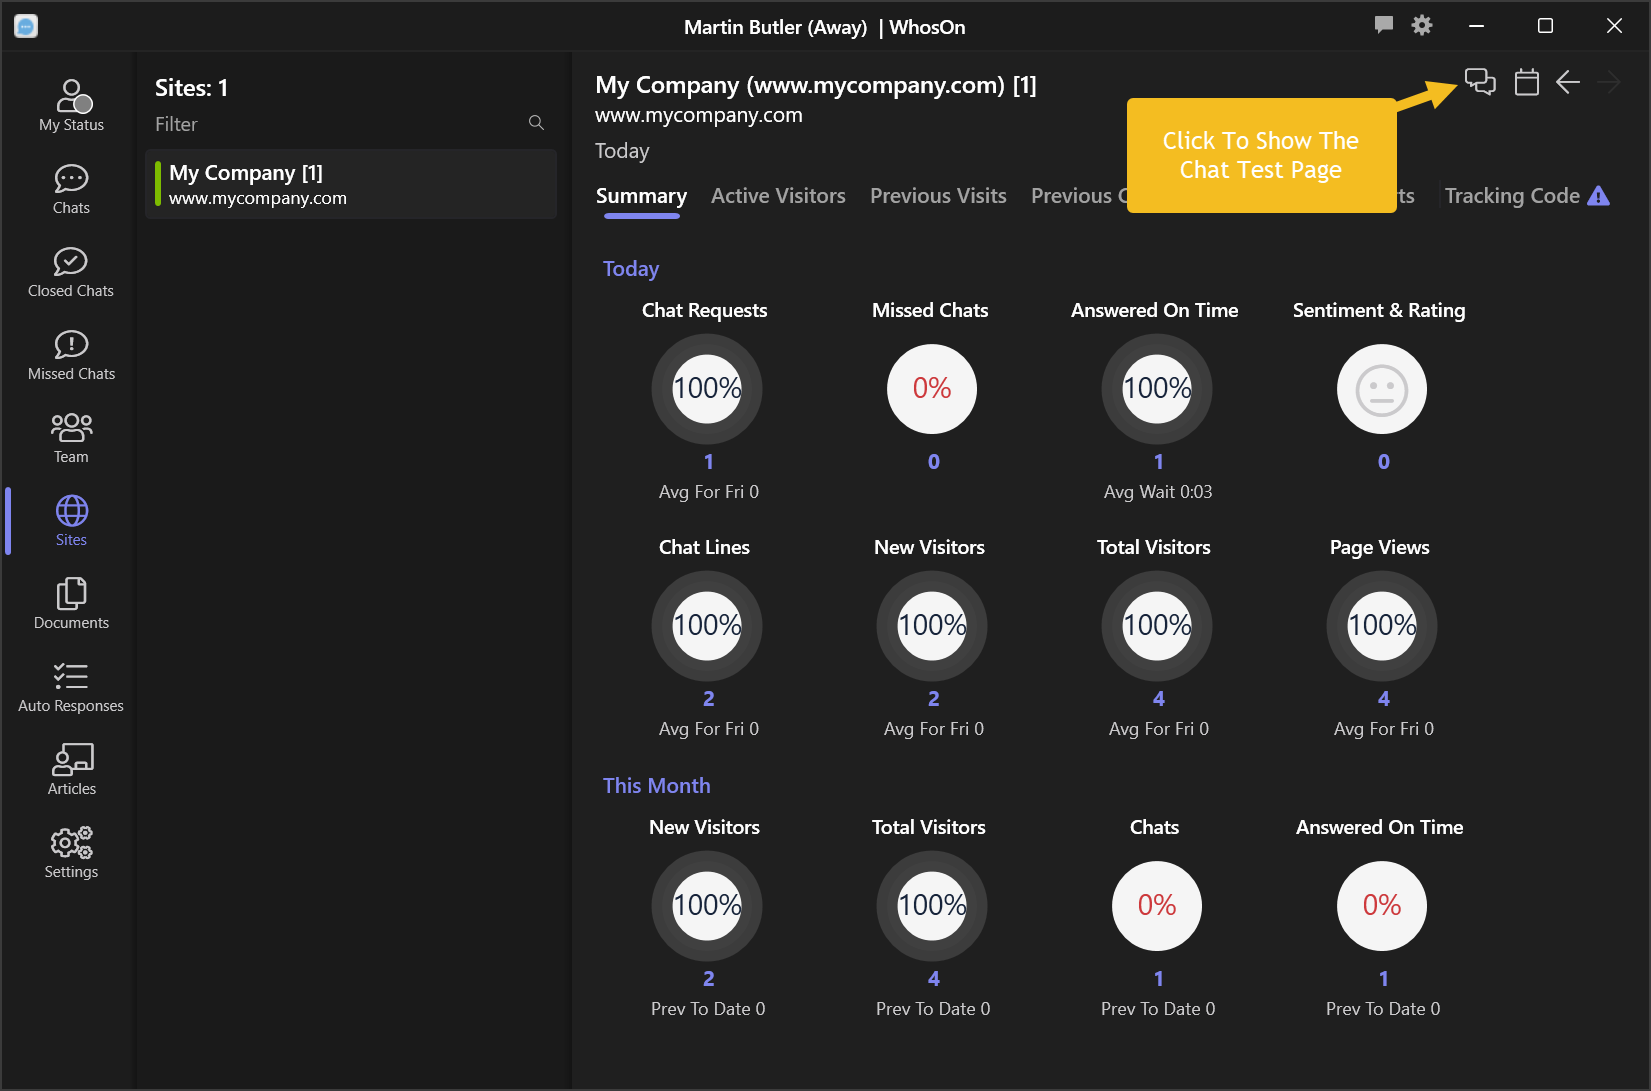Click This Month Answered On Time gauge
1651x1091 pixels.
coord(1382,906)
